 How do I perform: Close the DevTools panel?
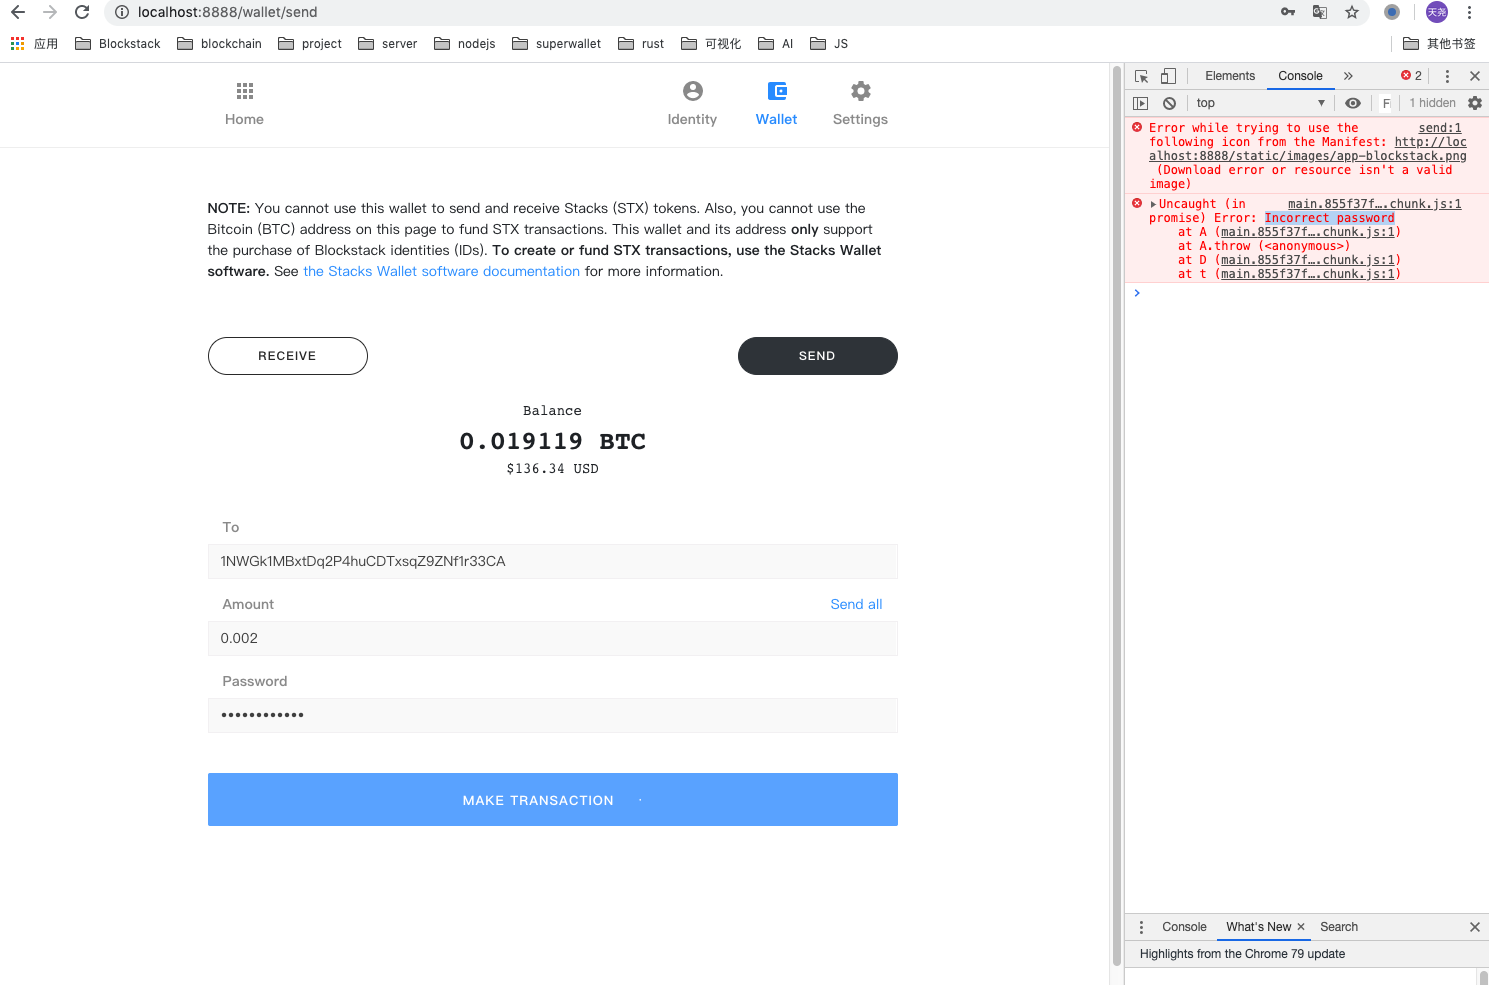[1475, 76]
